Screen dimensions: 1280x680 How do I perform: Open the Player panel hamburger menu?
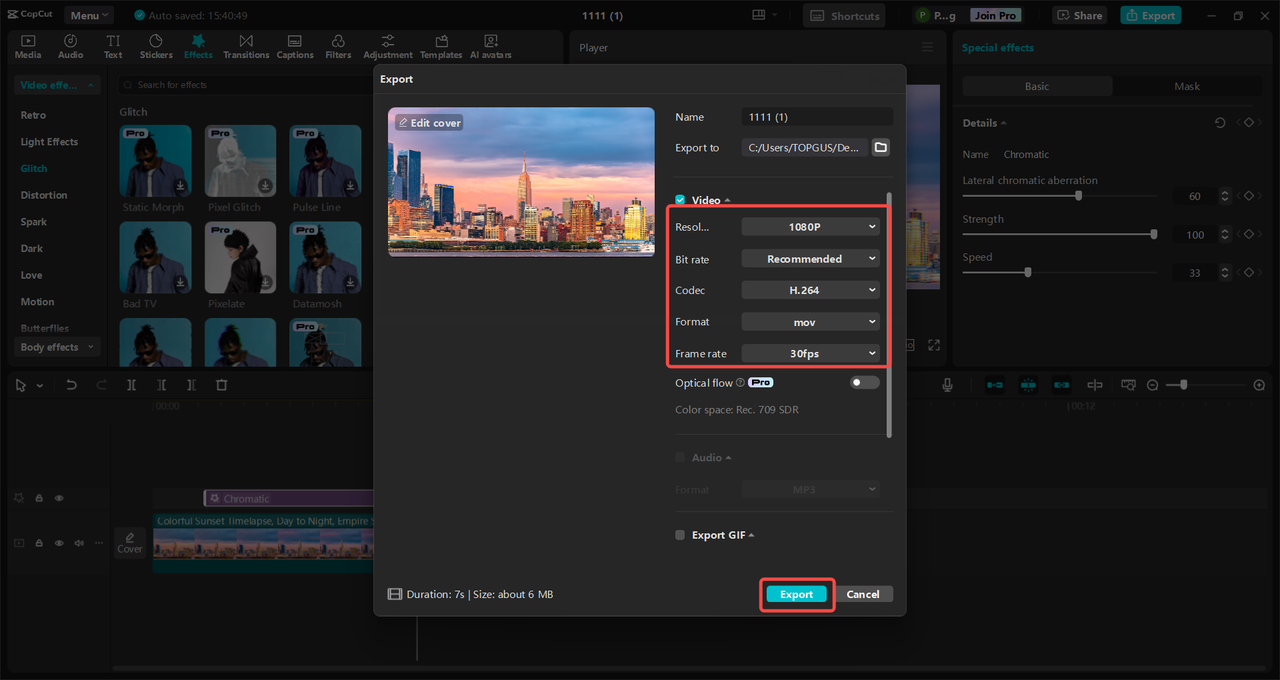coord(927,47)
